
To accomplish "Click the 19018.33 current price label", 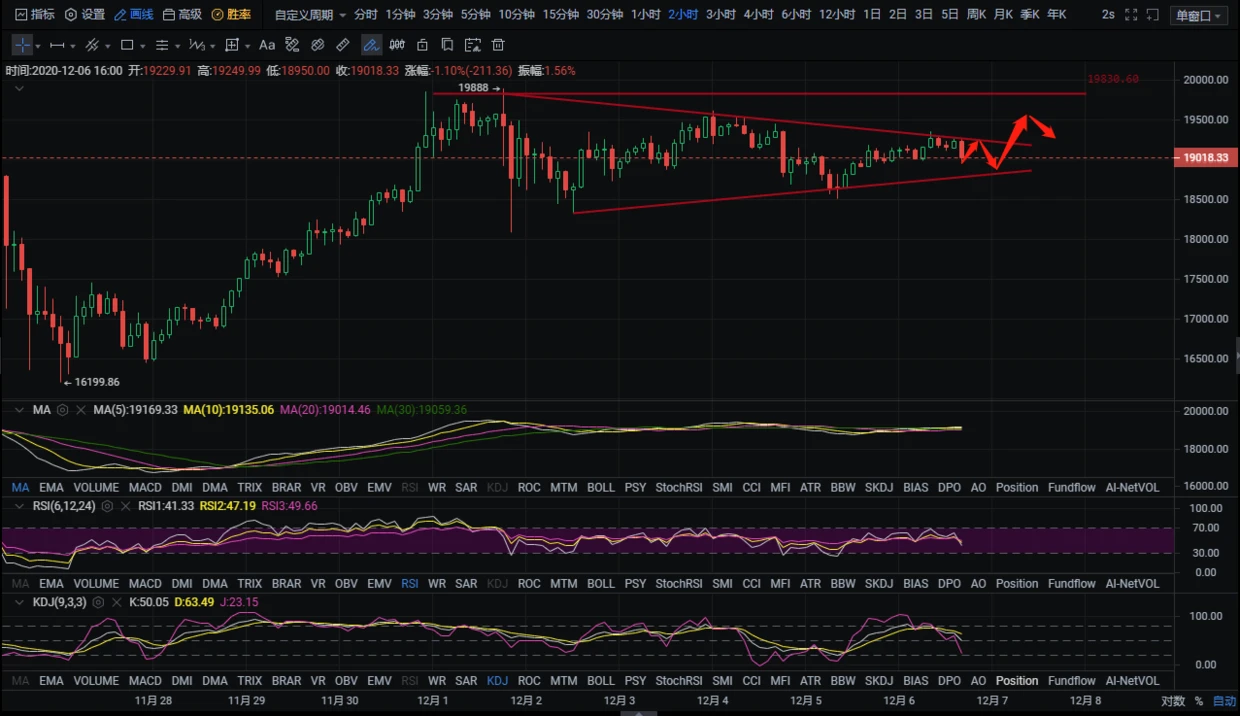I will click(x=1205, y=158).
